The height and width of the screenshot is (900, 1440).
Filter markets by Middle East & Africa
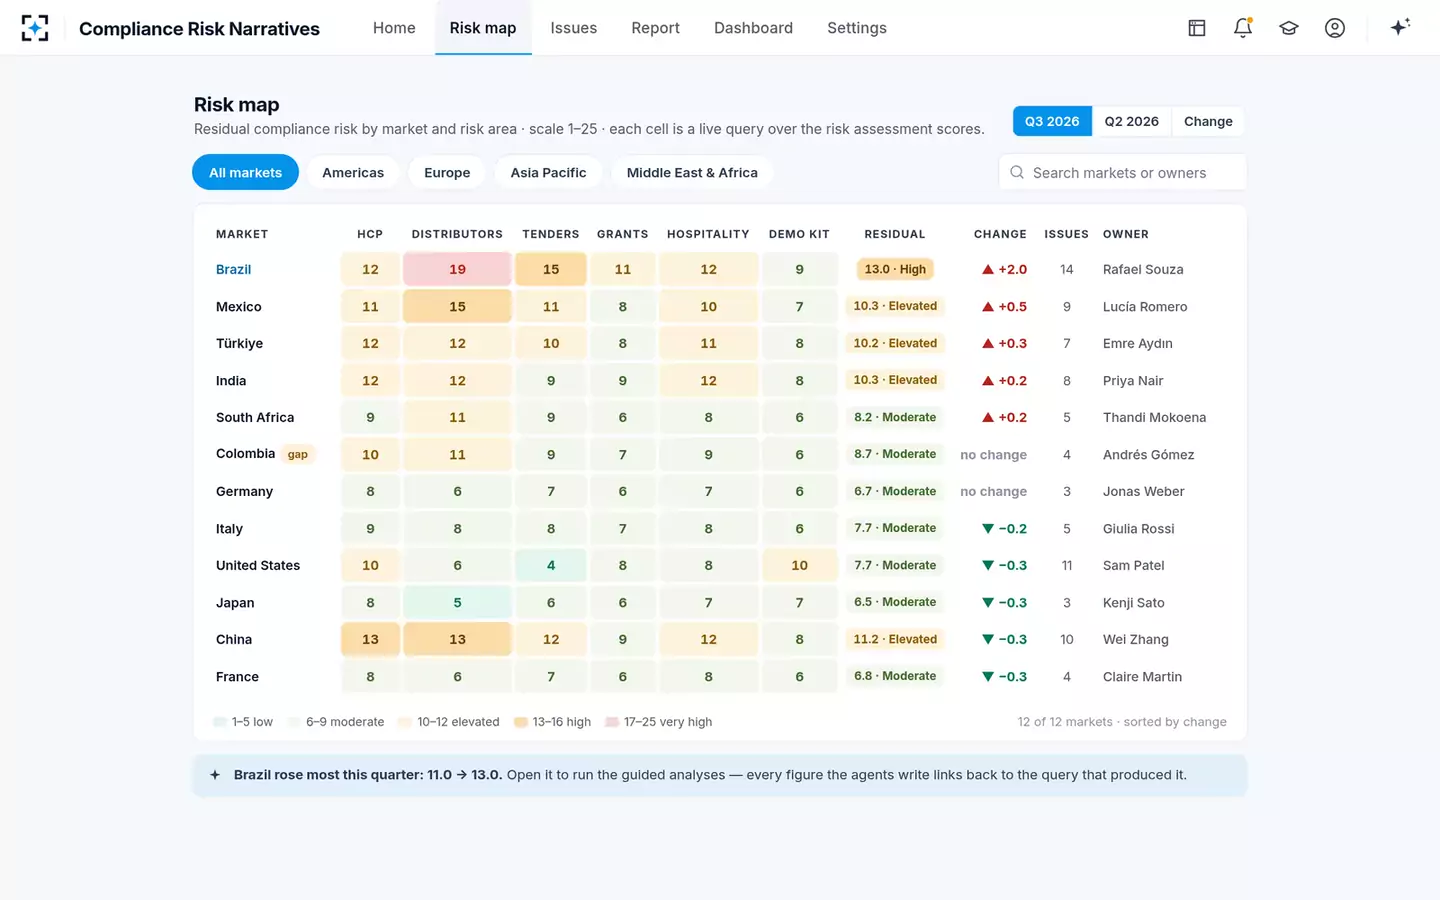(x=692, y=172)
